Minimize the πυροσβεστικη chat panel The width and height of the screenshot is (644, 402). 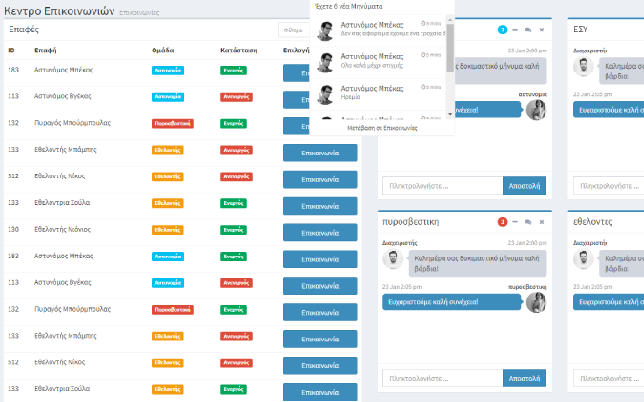(x=516, y=221)
